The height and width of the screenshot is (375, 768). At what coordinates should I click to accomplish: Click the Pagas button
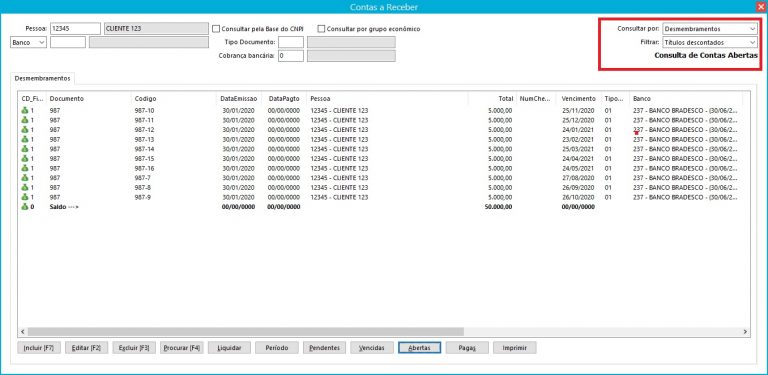[x=467, y=348]
